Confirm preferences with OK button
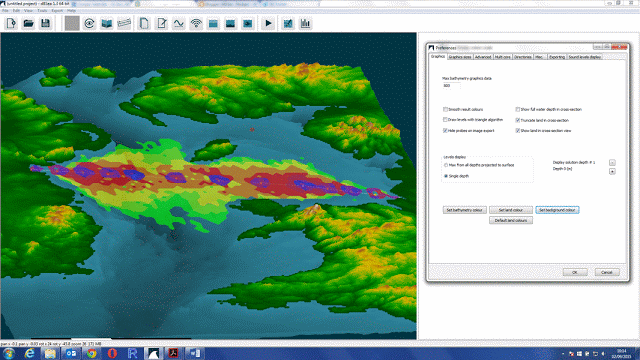The image size is (640, 360). point(575,272)
